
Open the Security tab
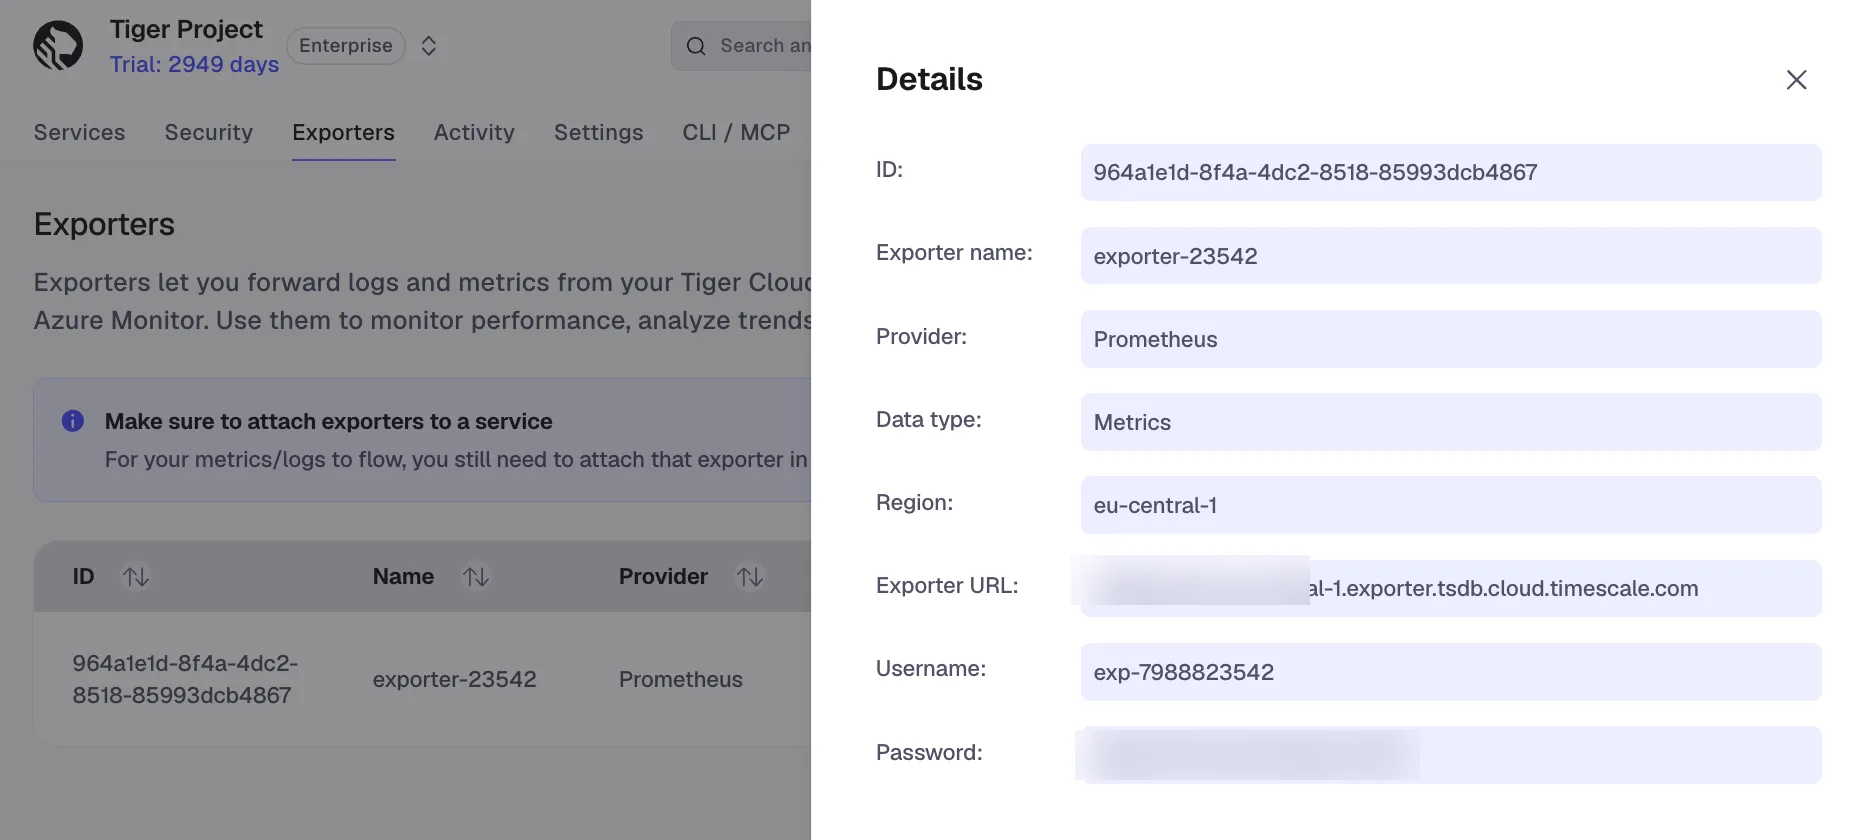coord(209,132)
